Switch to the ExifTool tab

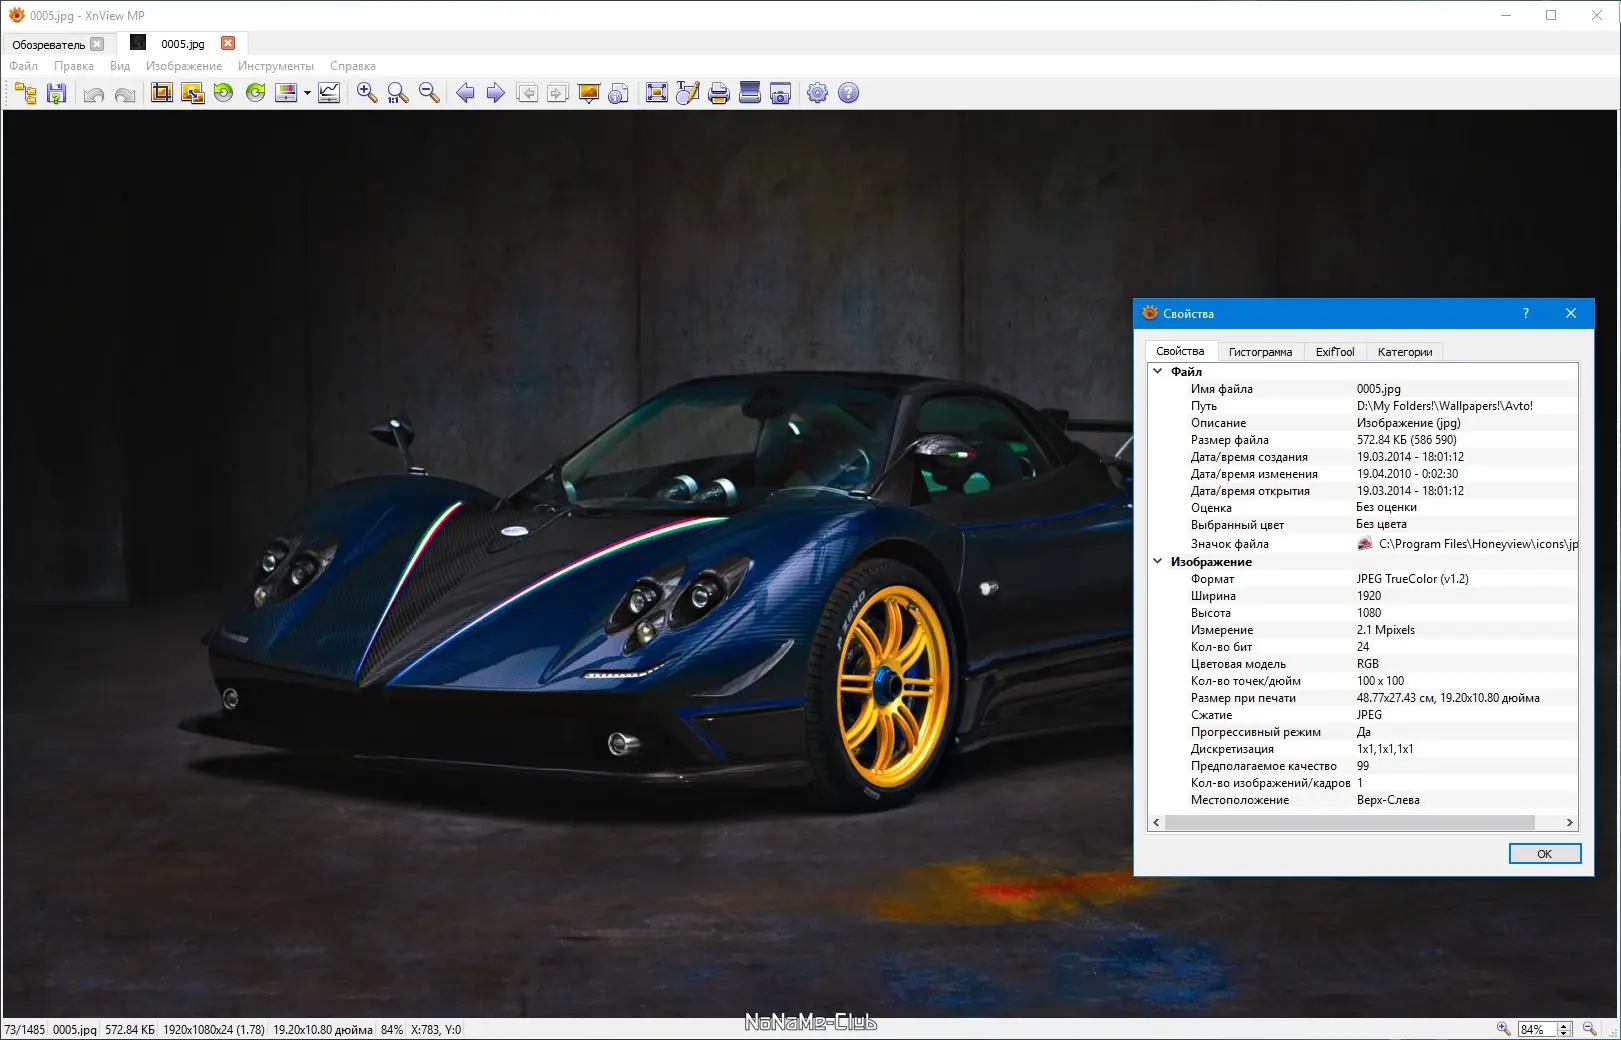tap(1335, 352)
